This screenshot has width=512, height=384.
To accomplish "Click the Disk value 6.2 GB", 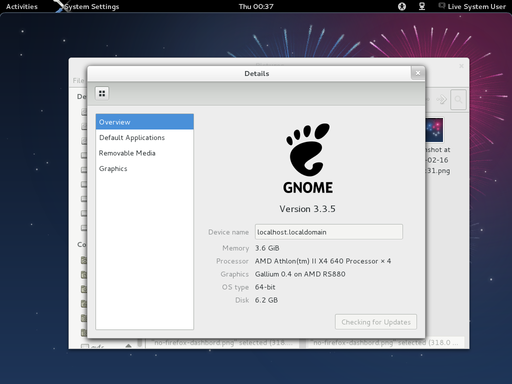I will click(x=266, y=300).
